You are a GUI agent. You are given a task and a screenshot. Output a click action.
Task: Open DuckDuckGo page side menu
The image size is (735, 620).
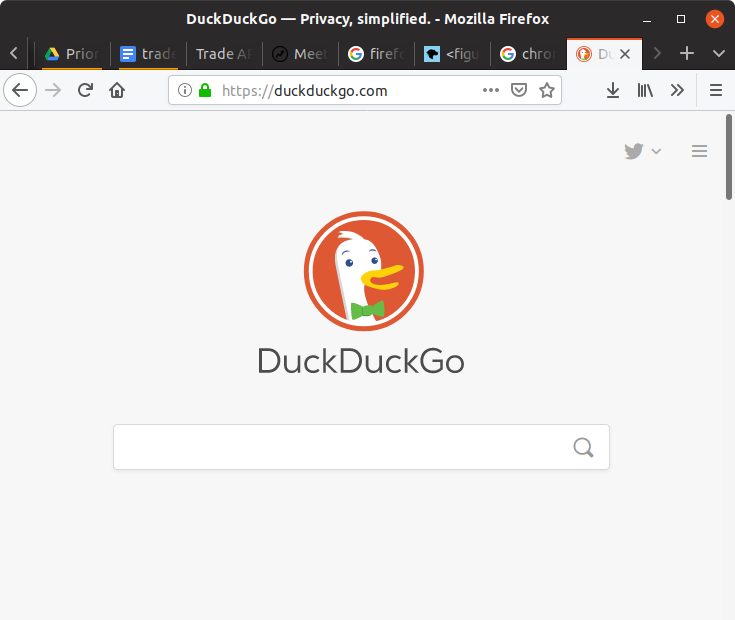click(x=699, y=151)
